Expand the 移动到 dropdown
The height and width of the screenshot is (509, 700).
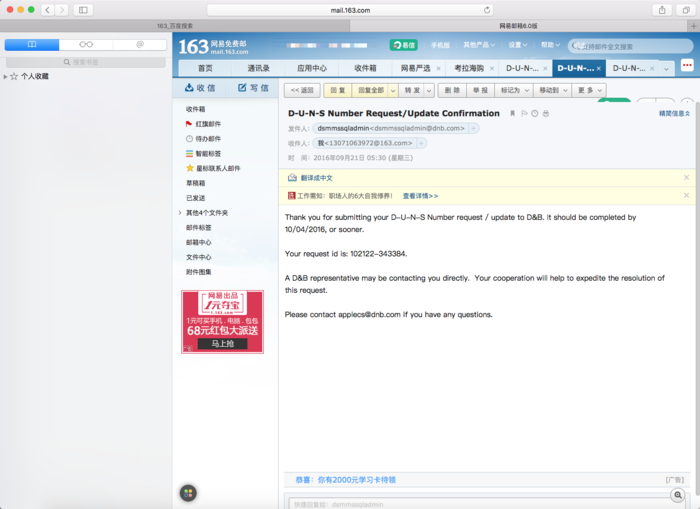[x=553, y=90]
